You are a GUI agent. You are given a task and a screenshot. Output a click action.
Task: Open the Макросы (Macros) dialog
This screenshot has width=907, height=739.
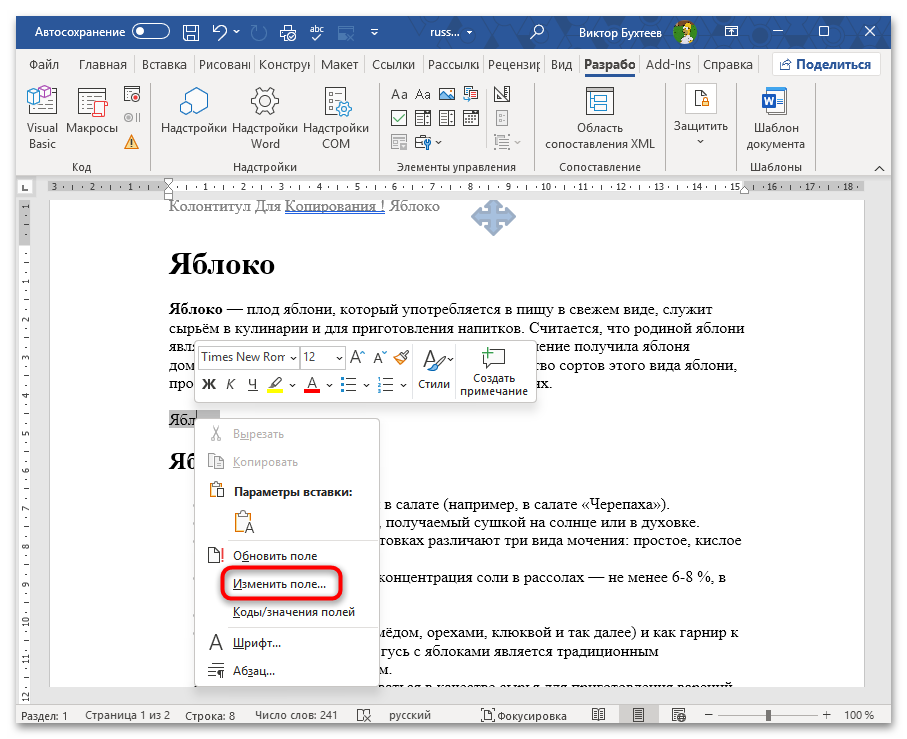(x=92, y=111)
